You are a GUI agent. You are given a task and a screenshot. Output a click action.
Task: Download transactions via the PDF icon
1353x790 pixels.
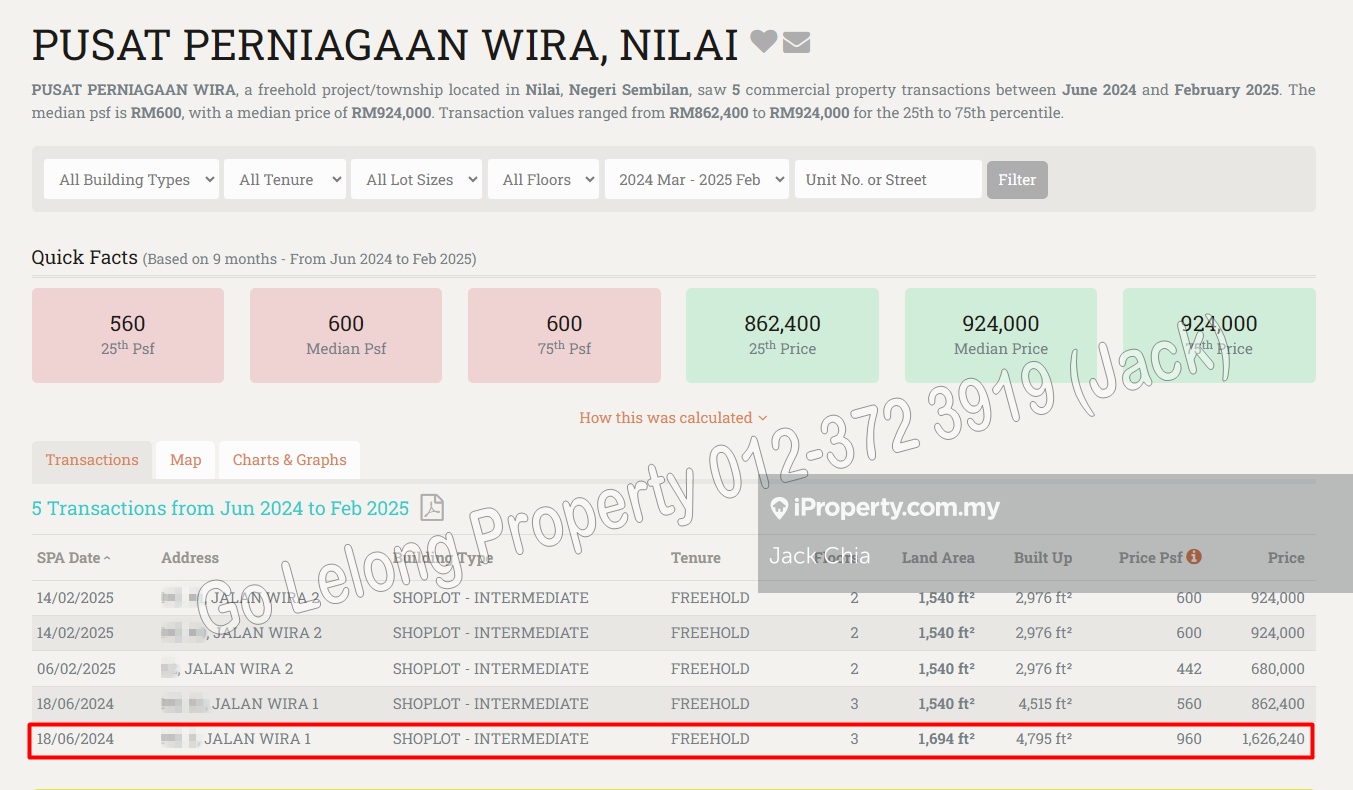tap(431, 508)
